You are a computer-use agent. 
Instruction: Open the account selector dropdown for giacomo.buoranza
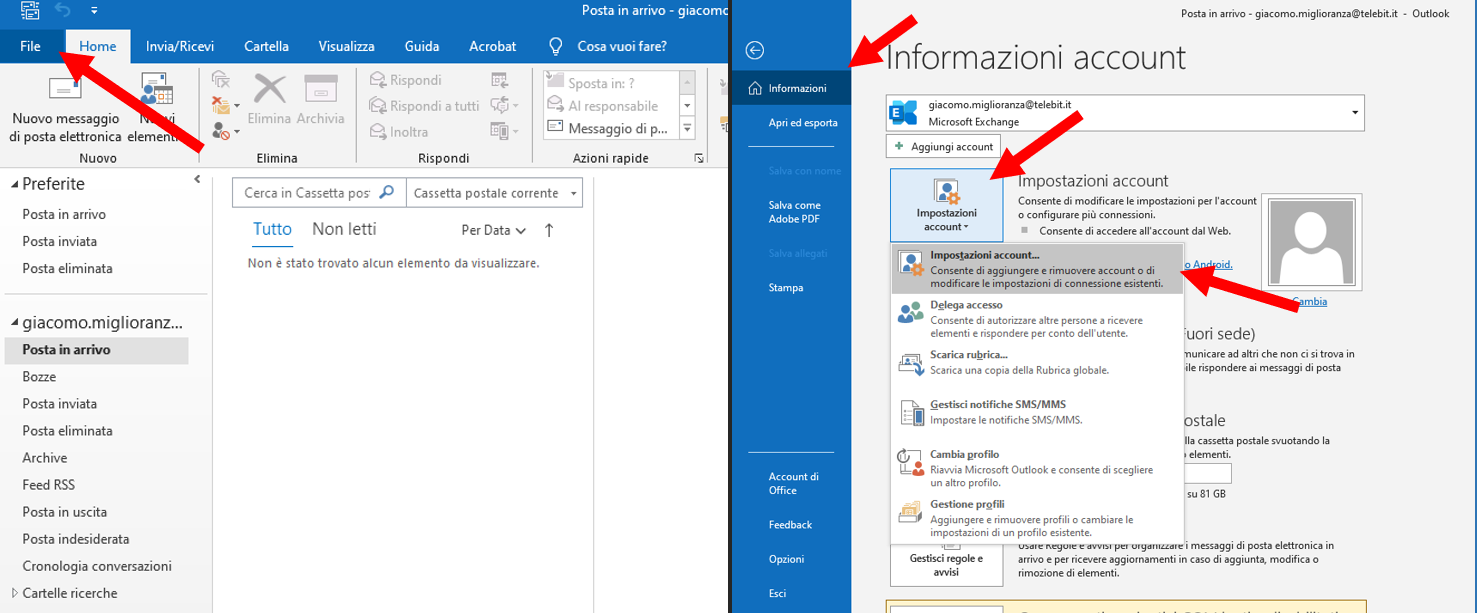coord(1355,112)
